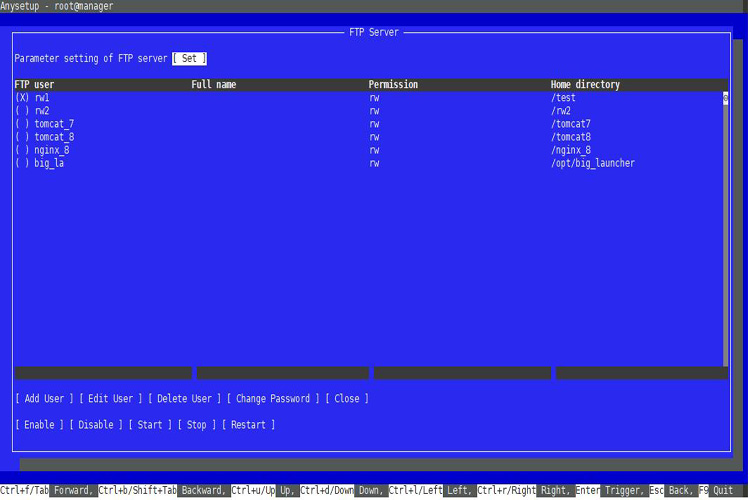Select the rw1 user radio button

pyautogui.click(x=22, y=98)
